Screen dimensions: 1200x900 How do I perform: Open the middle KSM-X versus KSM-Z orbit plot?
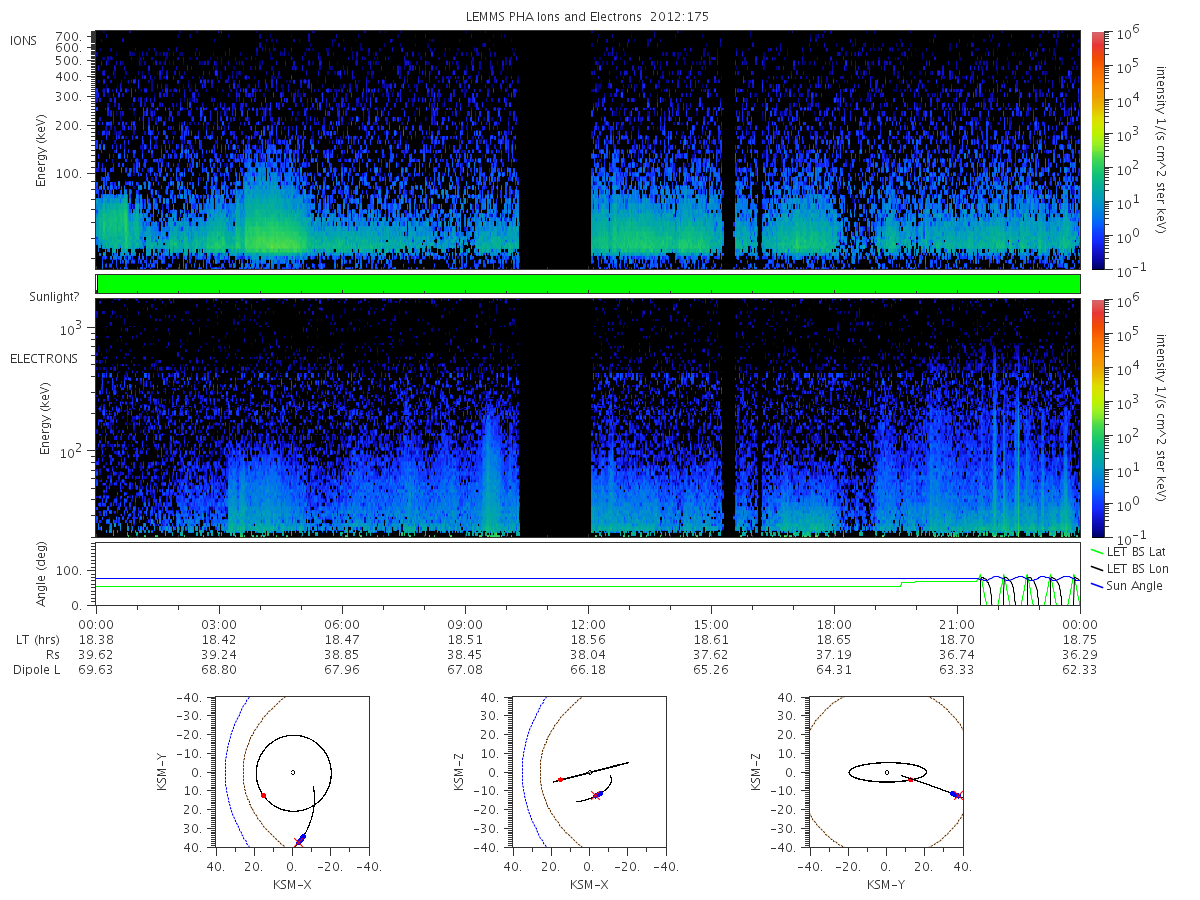tap(589, 772)
